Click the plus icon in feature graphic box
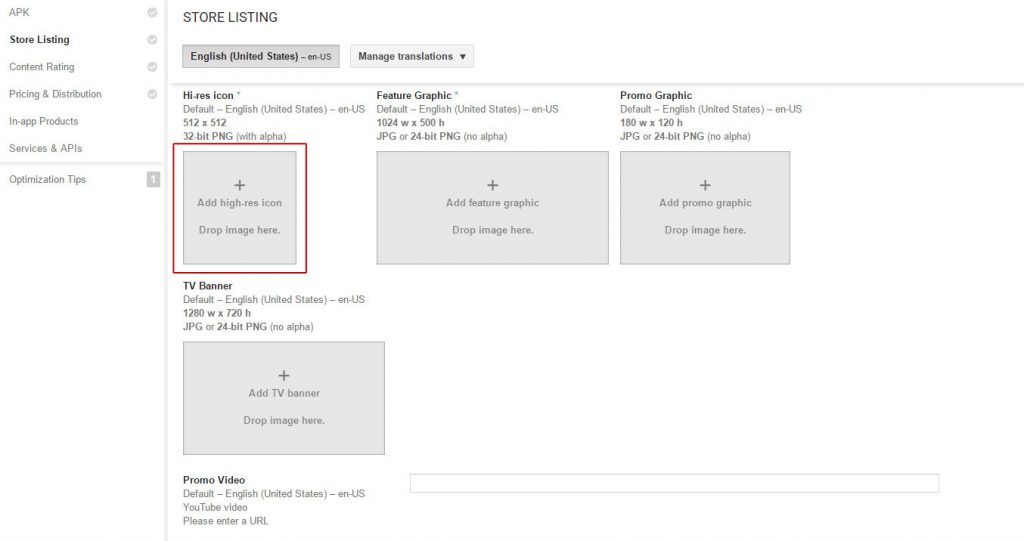Screen dimensions: 1024x541 tap(492, 185)
